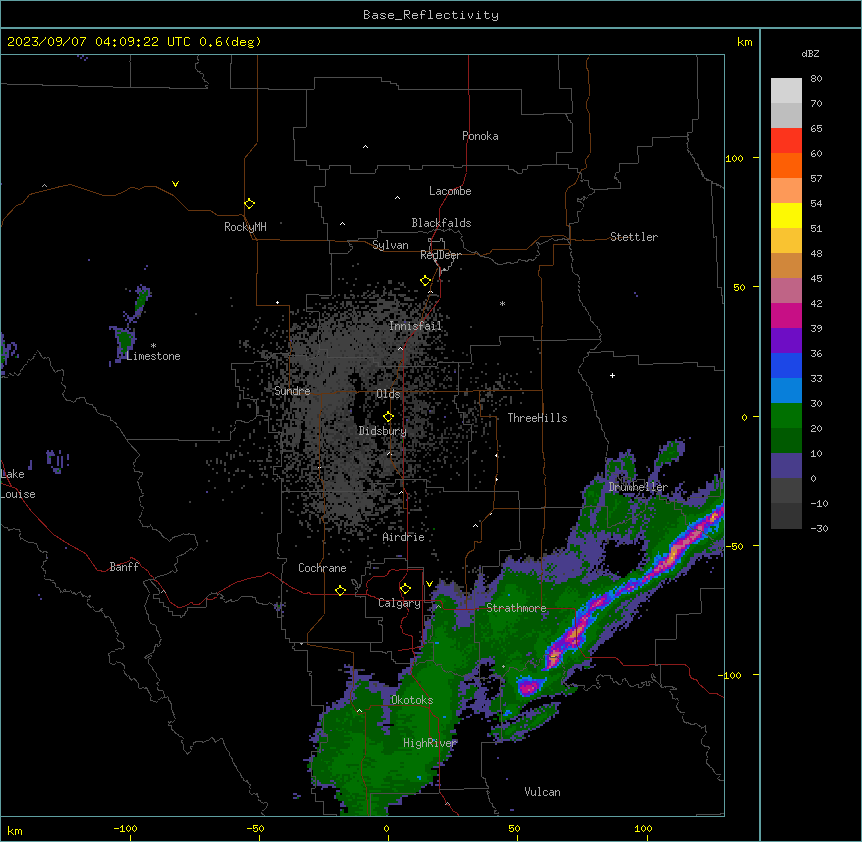Click the RockyMH label
The image size is (862, 842).
(245, 227)
